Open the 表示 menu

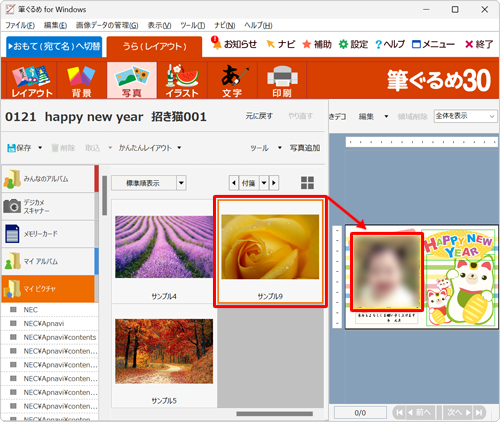pos(159,25)
